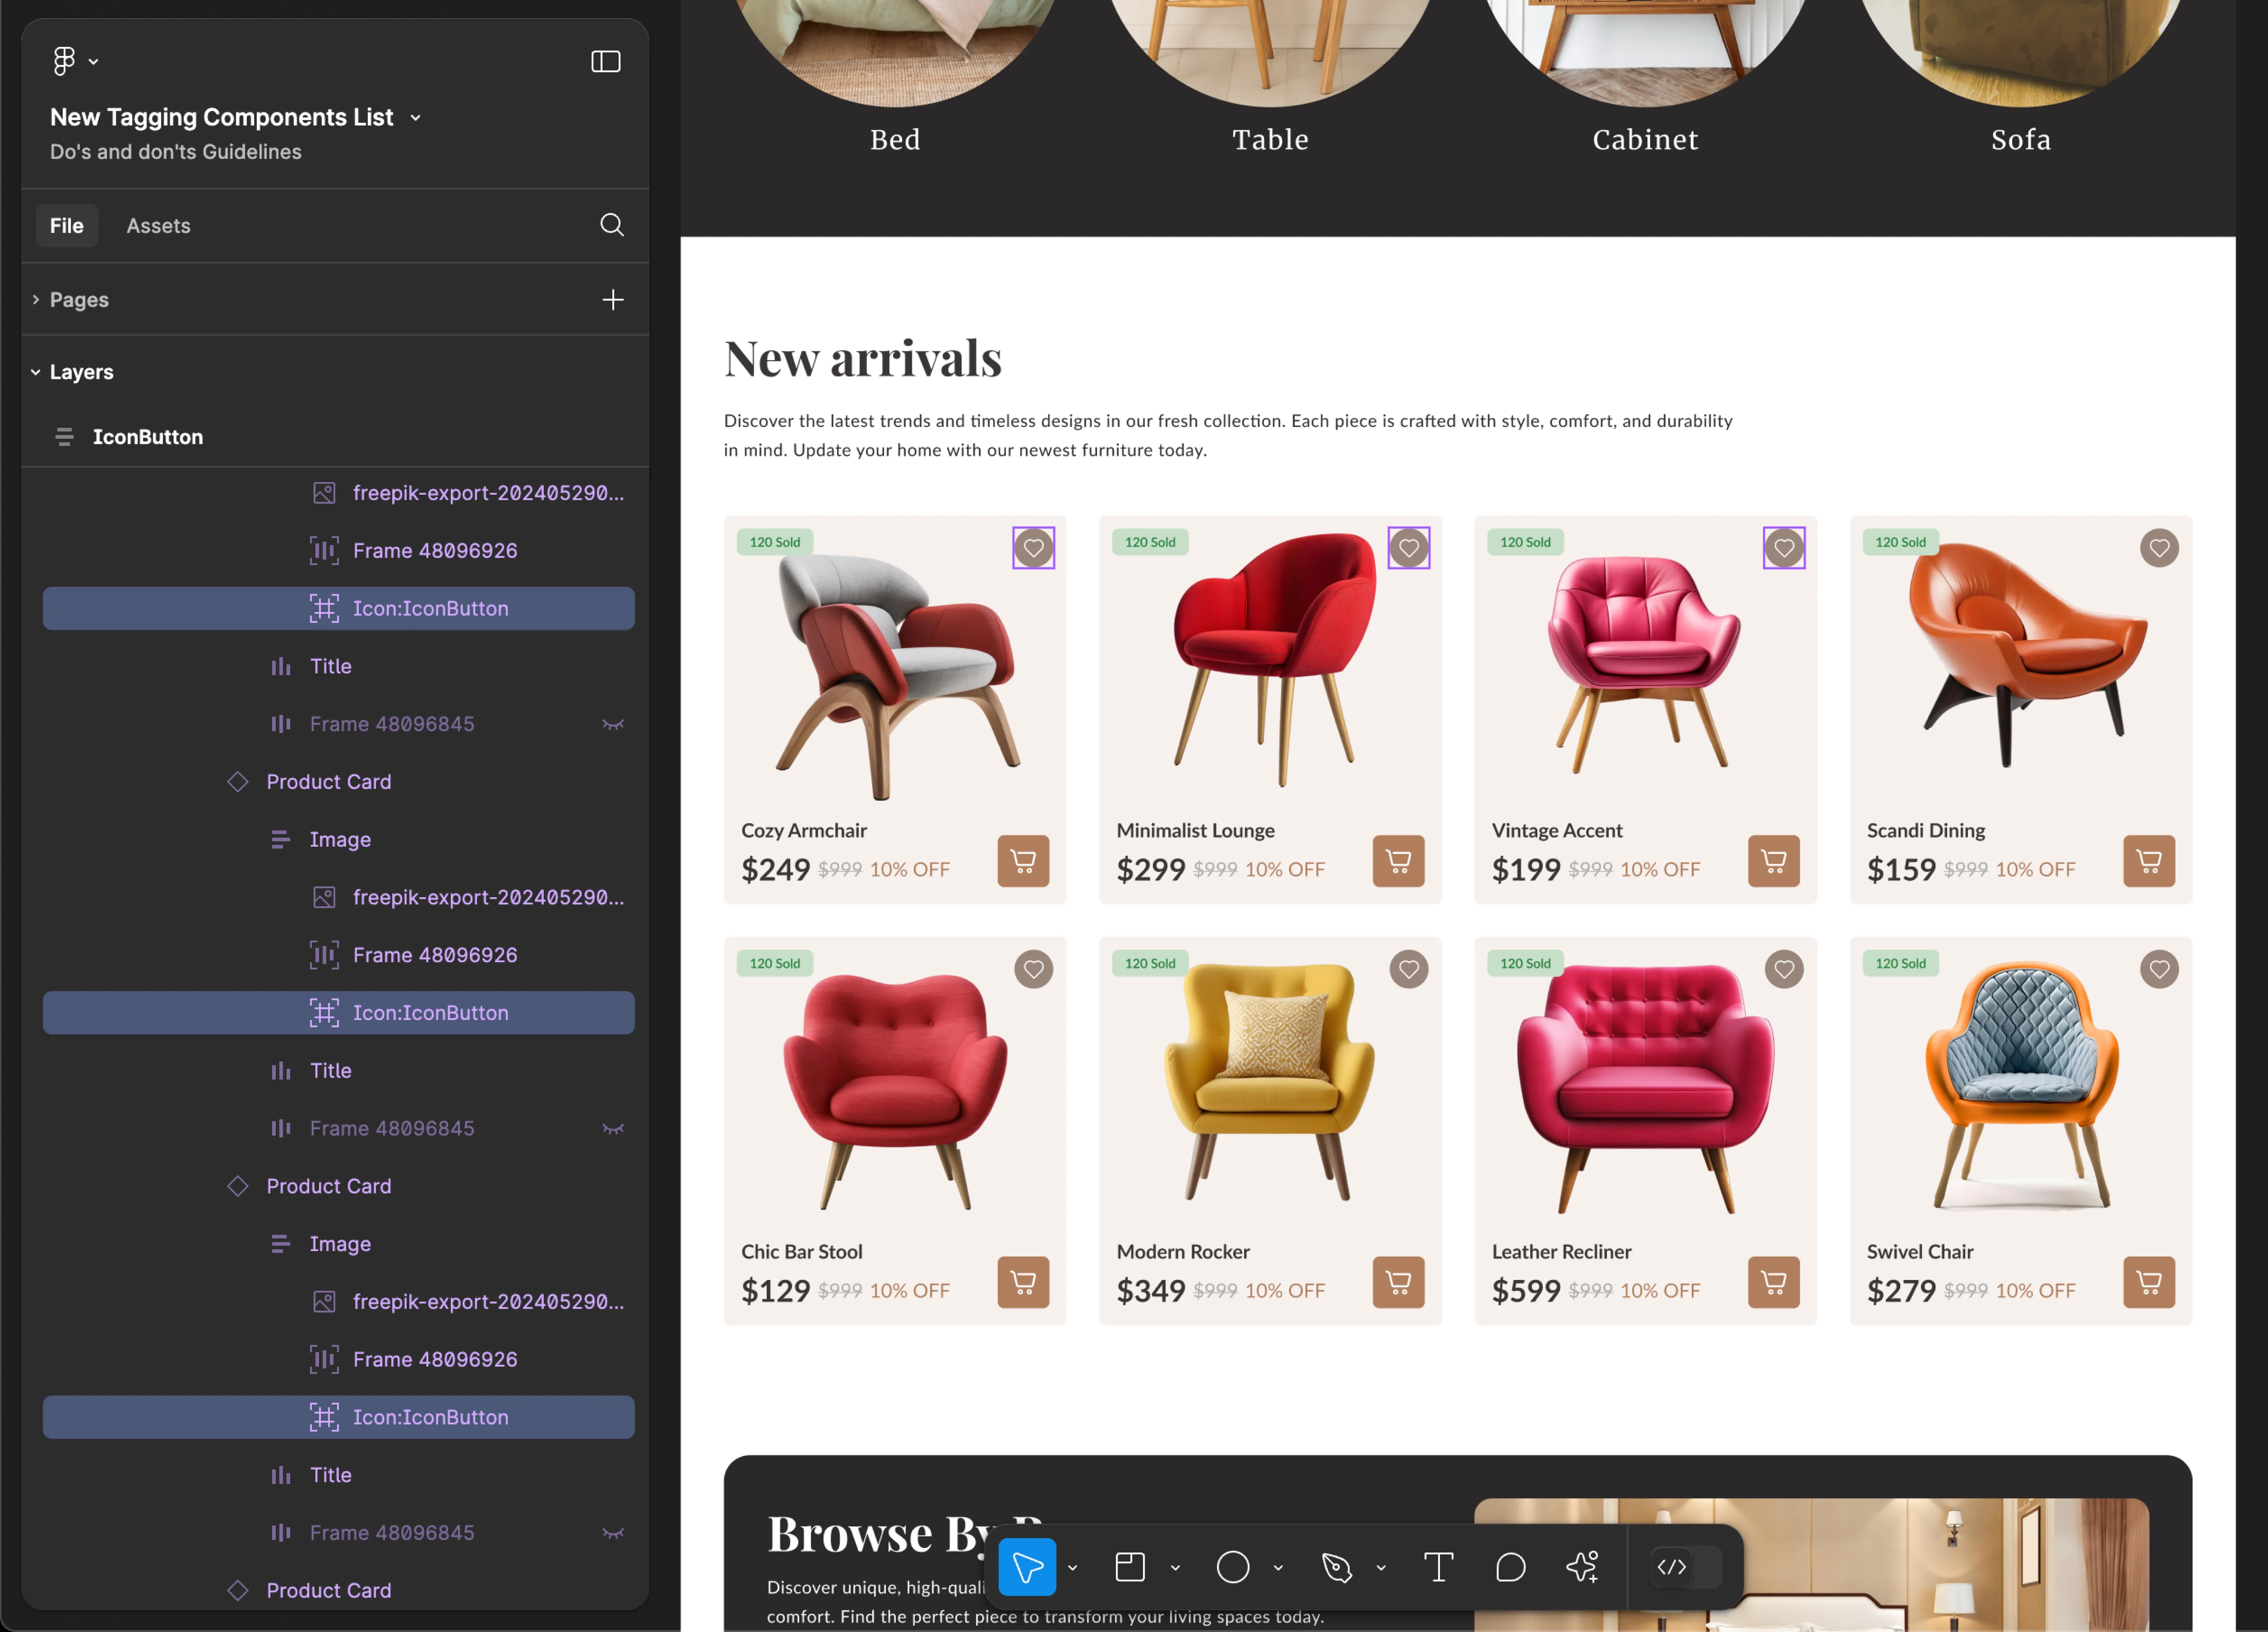Open the Actions AI sparkle tool
Viewport: 2268px width, 1632px height.
point(1583,1567)
